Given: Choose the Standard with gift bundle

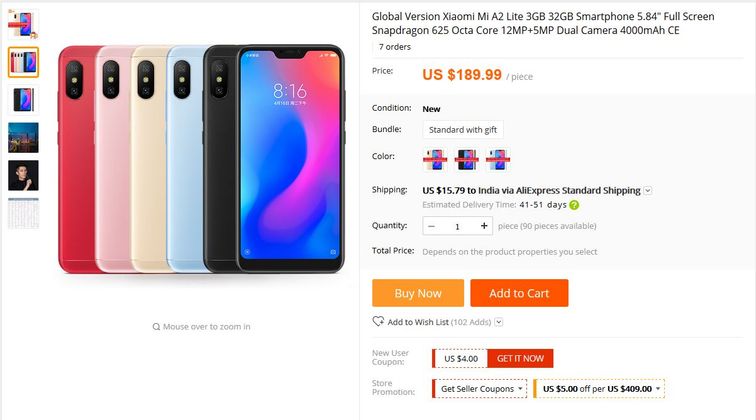Looking at the screenshot, I should (x=463, y=130).
